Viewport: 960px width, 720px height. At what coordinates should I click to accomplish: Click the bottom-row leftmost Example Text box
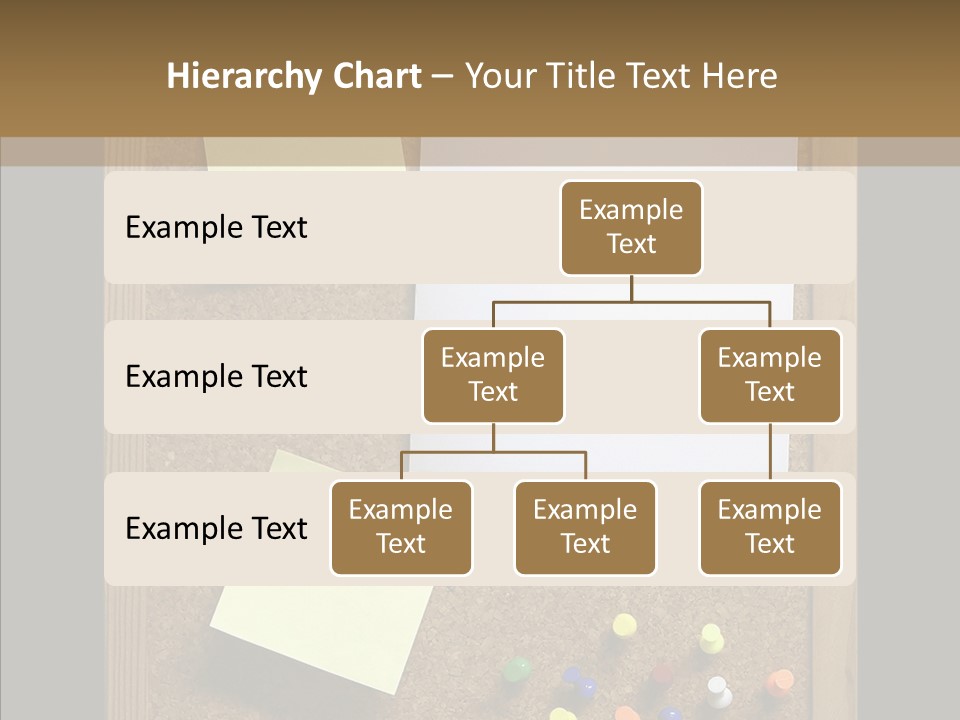(401, 528)
